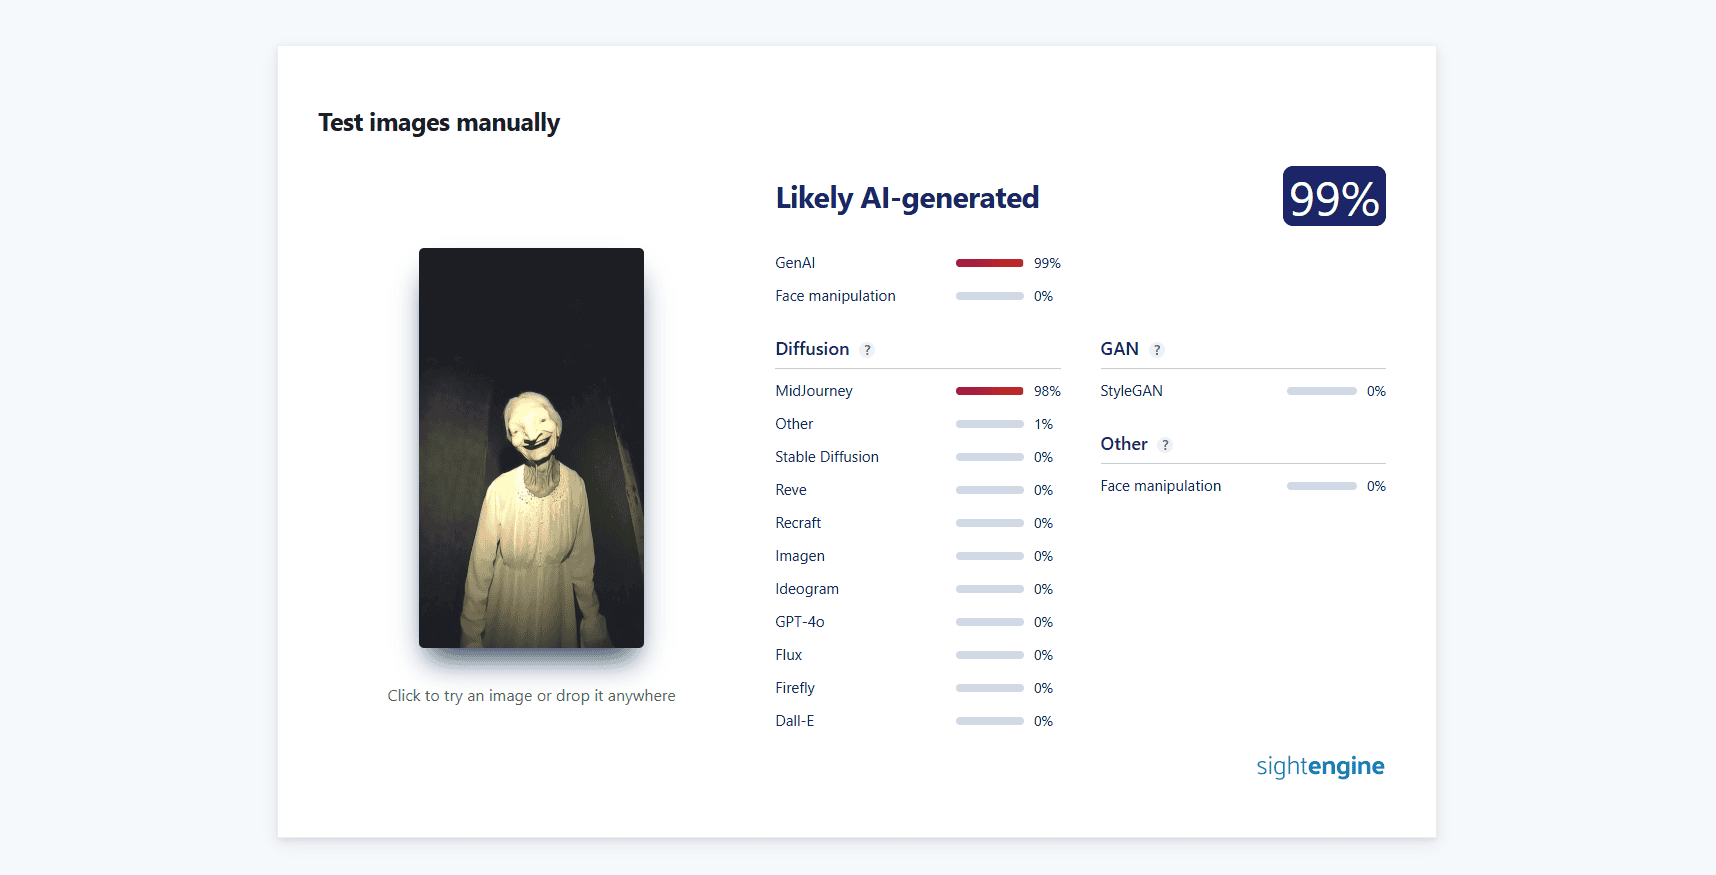This screenshot has width=1716, height=875.
Task: Click the GenAI 99% progress bar
Action: [x=989, y=263]
